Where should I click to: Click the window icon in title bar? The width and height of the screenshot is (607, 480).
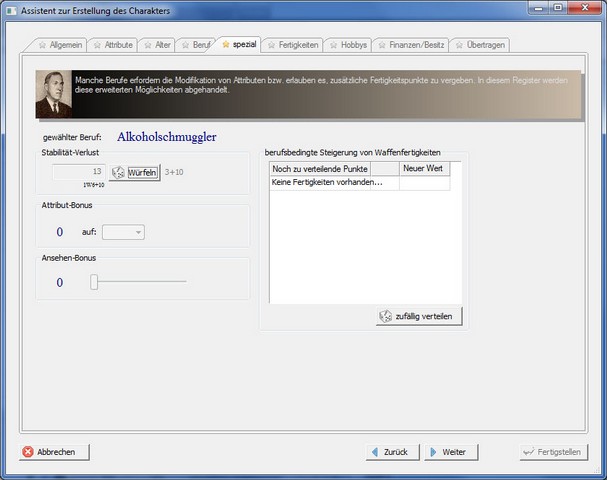11,10
